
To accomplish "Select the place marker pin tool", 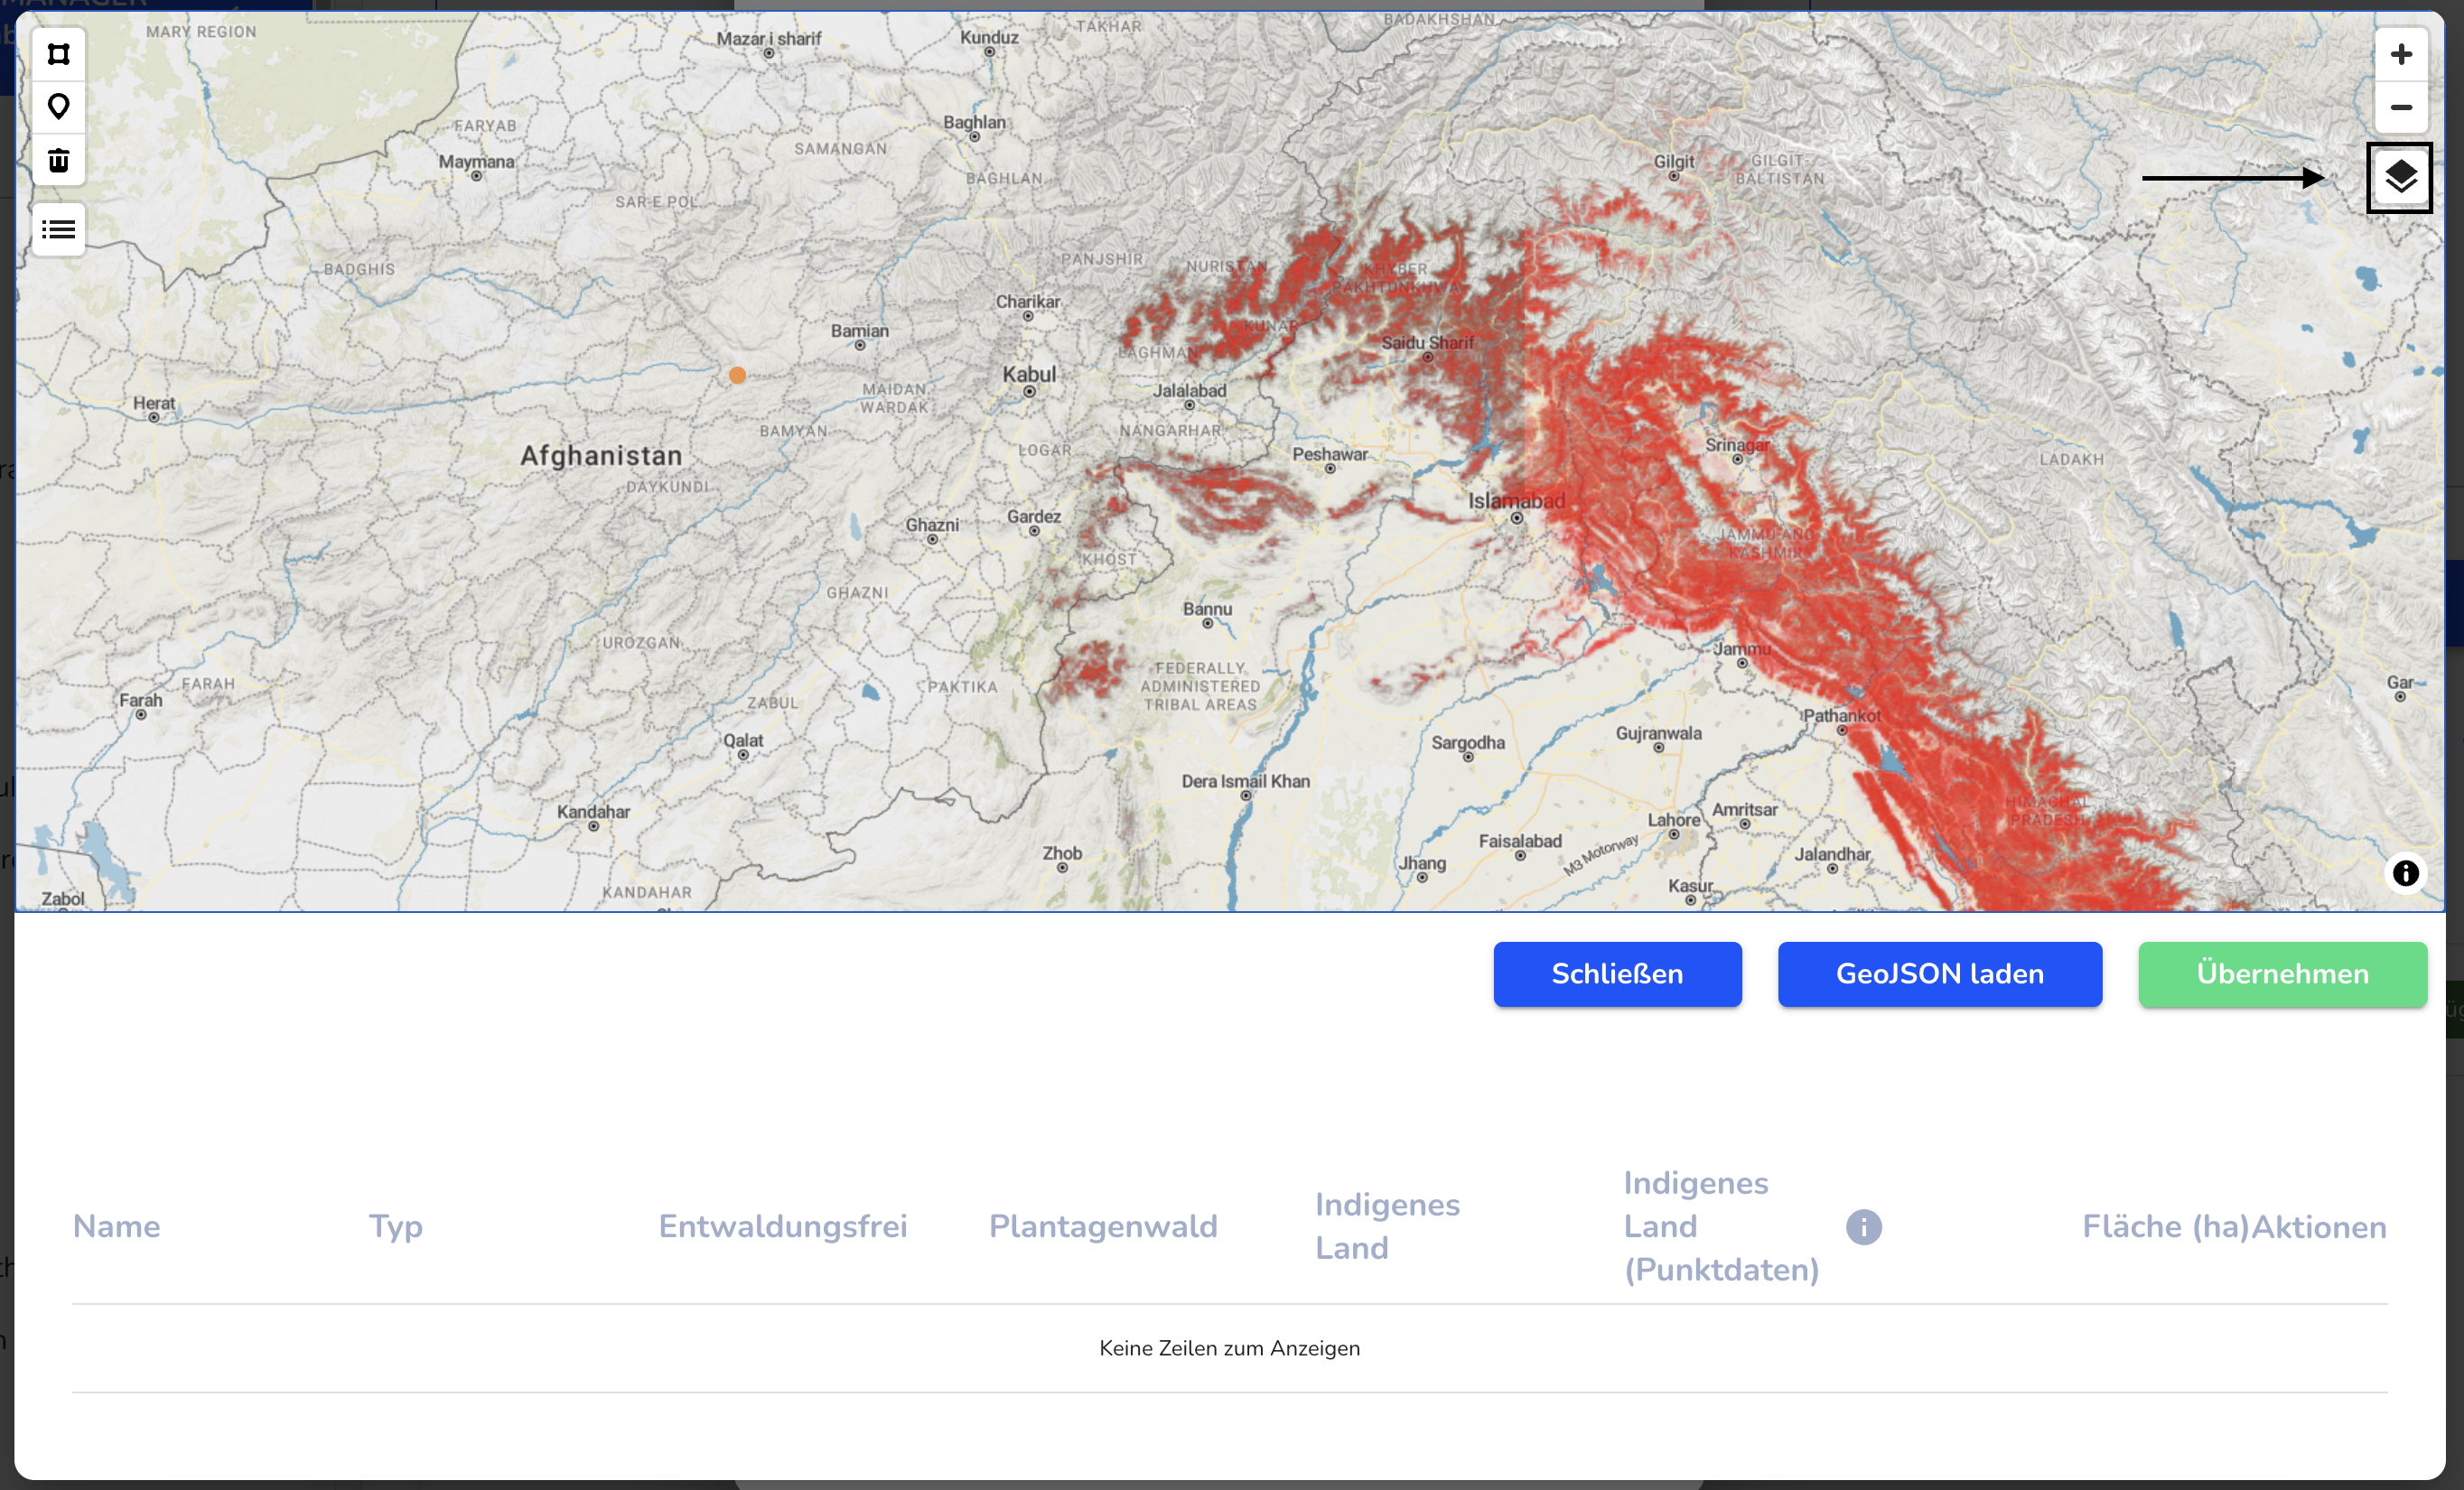I will (x=58, y=107).
